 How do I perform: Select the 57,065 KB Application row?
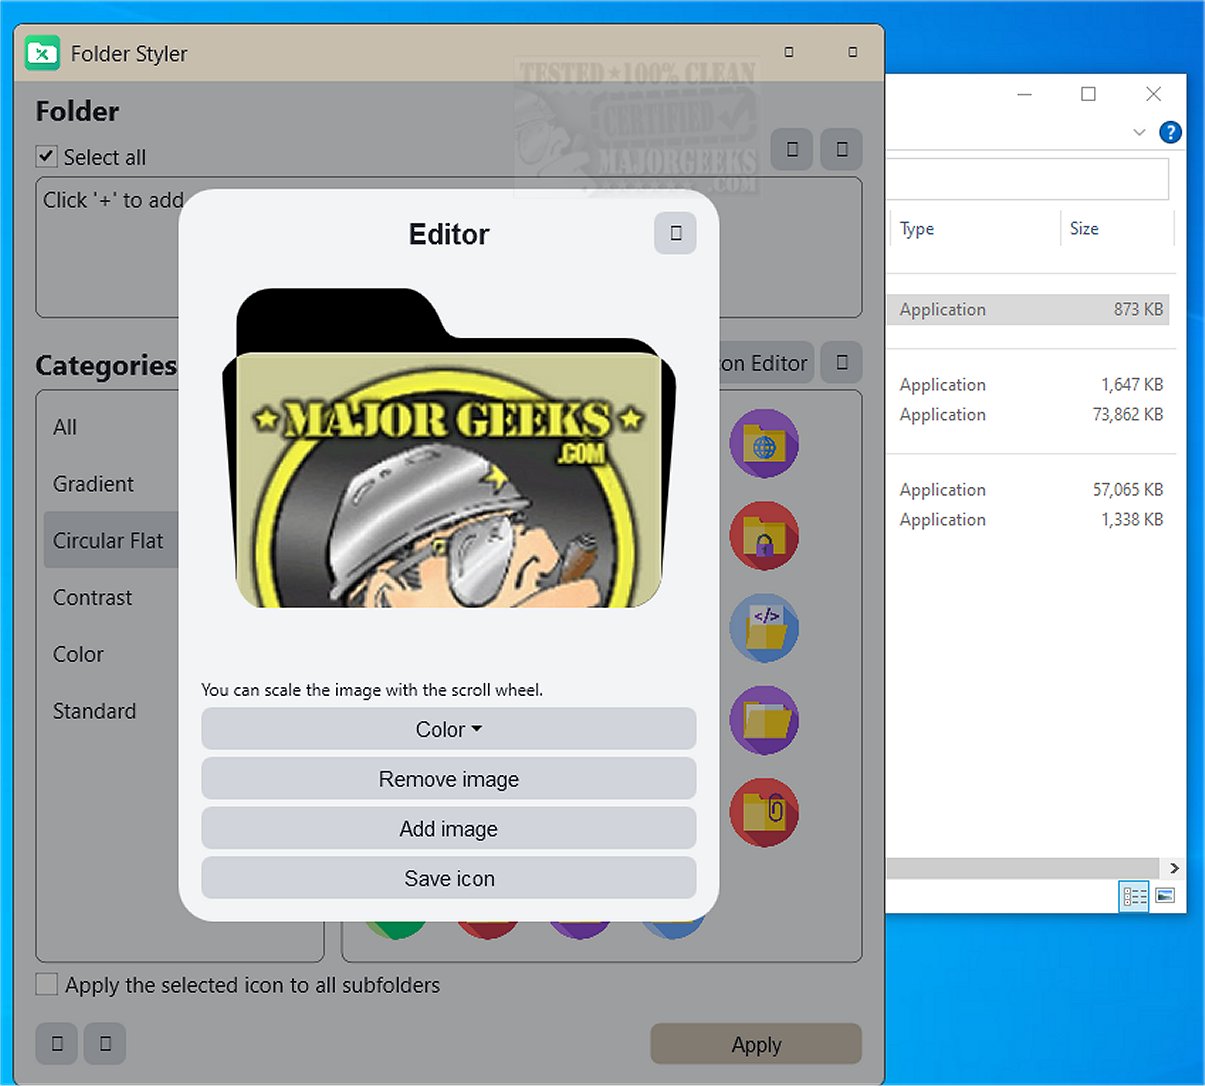click(x=1028, y=489)
